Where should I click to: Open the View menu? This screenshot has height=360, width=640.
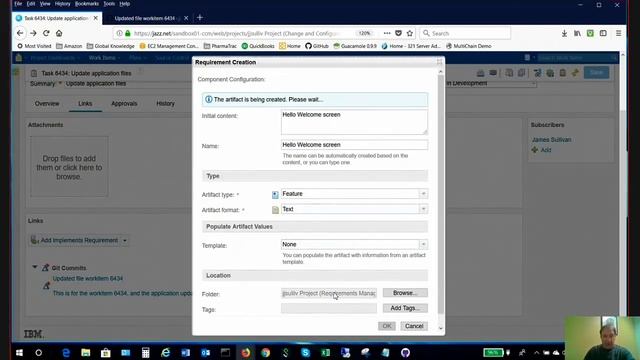tap(45, 4)
